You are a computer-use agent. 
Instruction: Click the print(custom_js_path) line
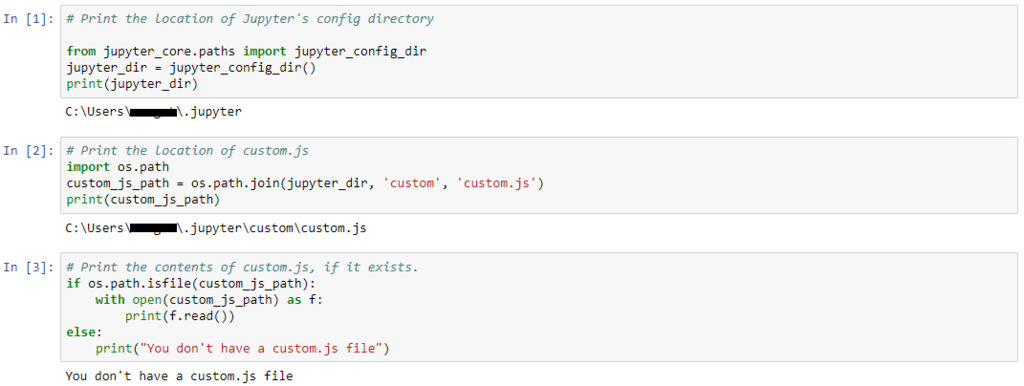(x=143, y=200)
